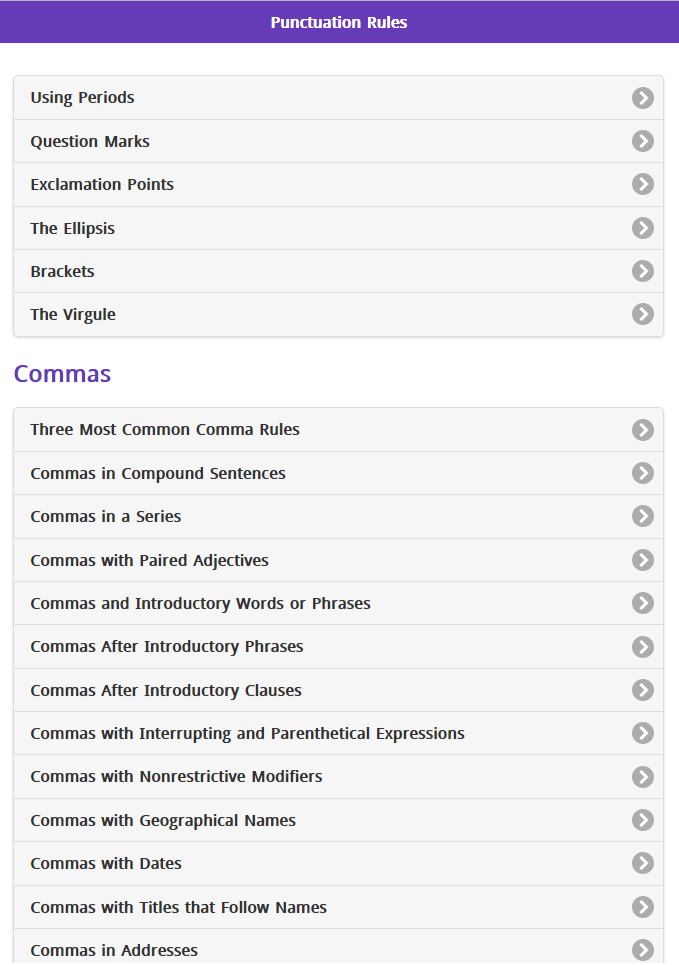Click the Punctuation Rules header title
This screenshot has width=679, height=965.
coord(339,22)
